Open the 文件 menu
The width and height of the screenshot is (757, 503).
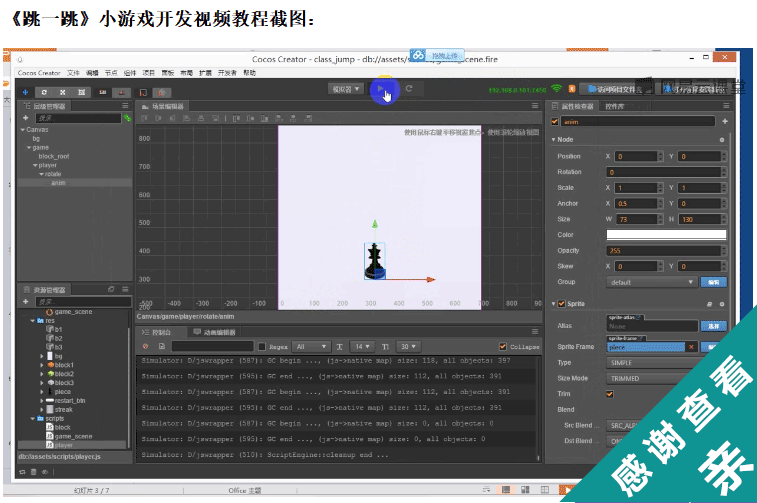click(x=73, y=73)
